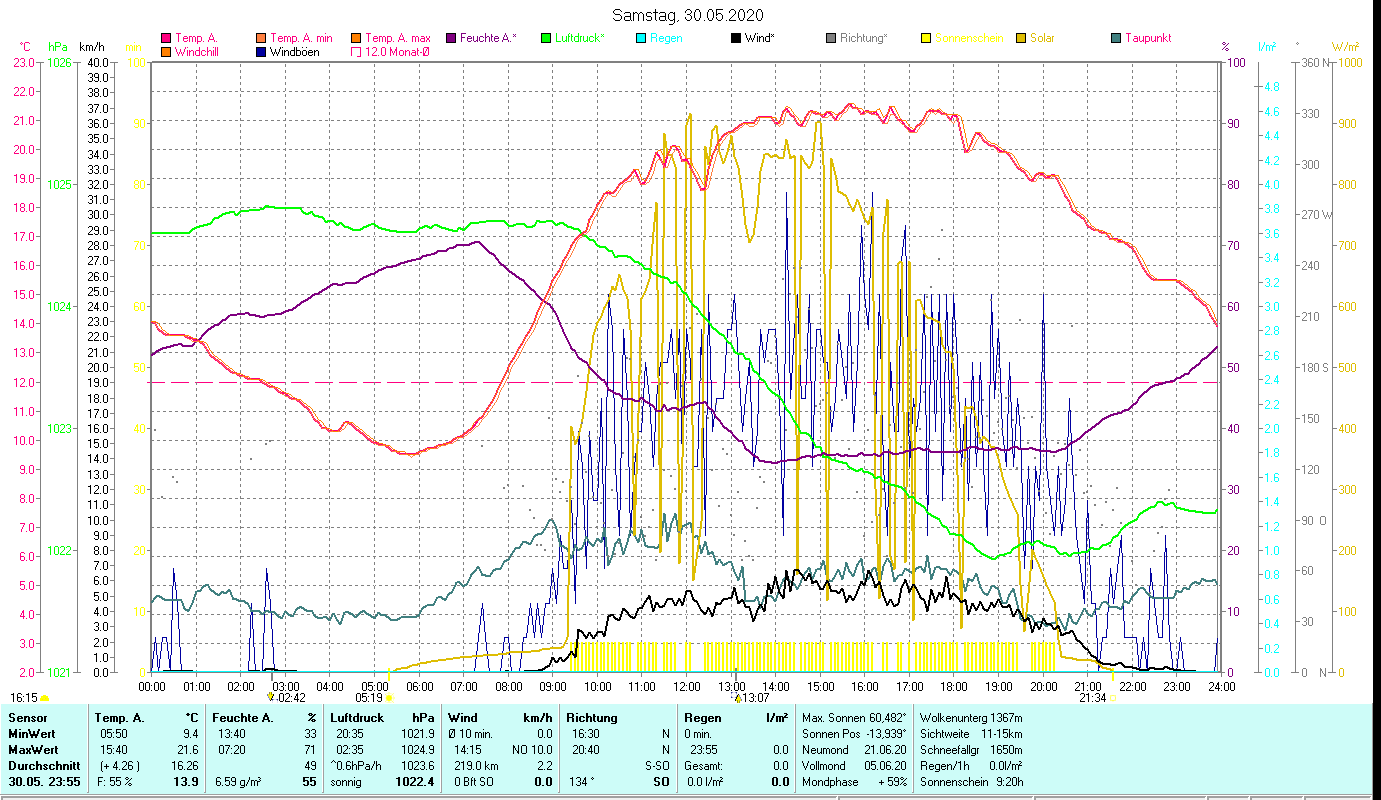
Task: Select the green Luftdruck* legend swatch
Action: (545, 39)
